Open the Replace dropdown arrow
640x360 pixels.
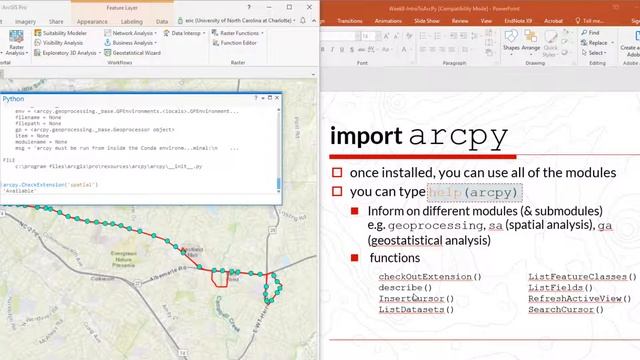coord(612,43)
